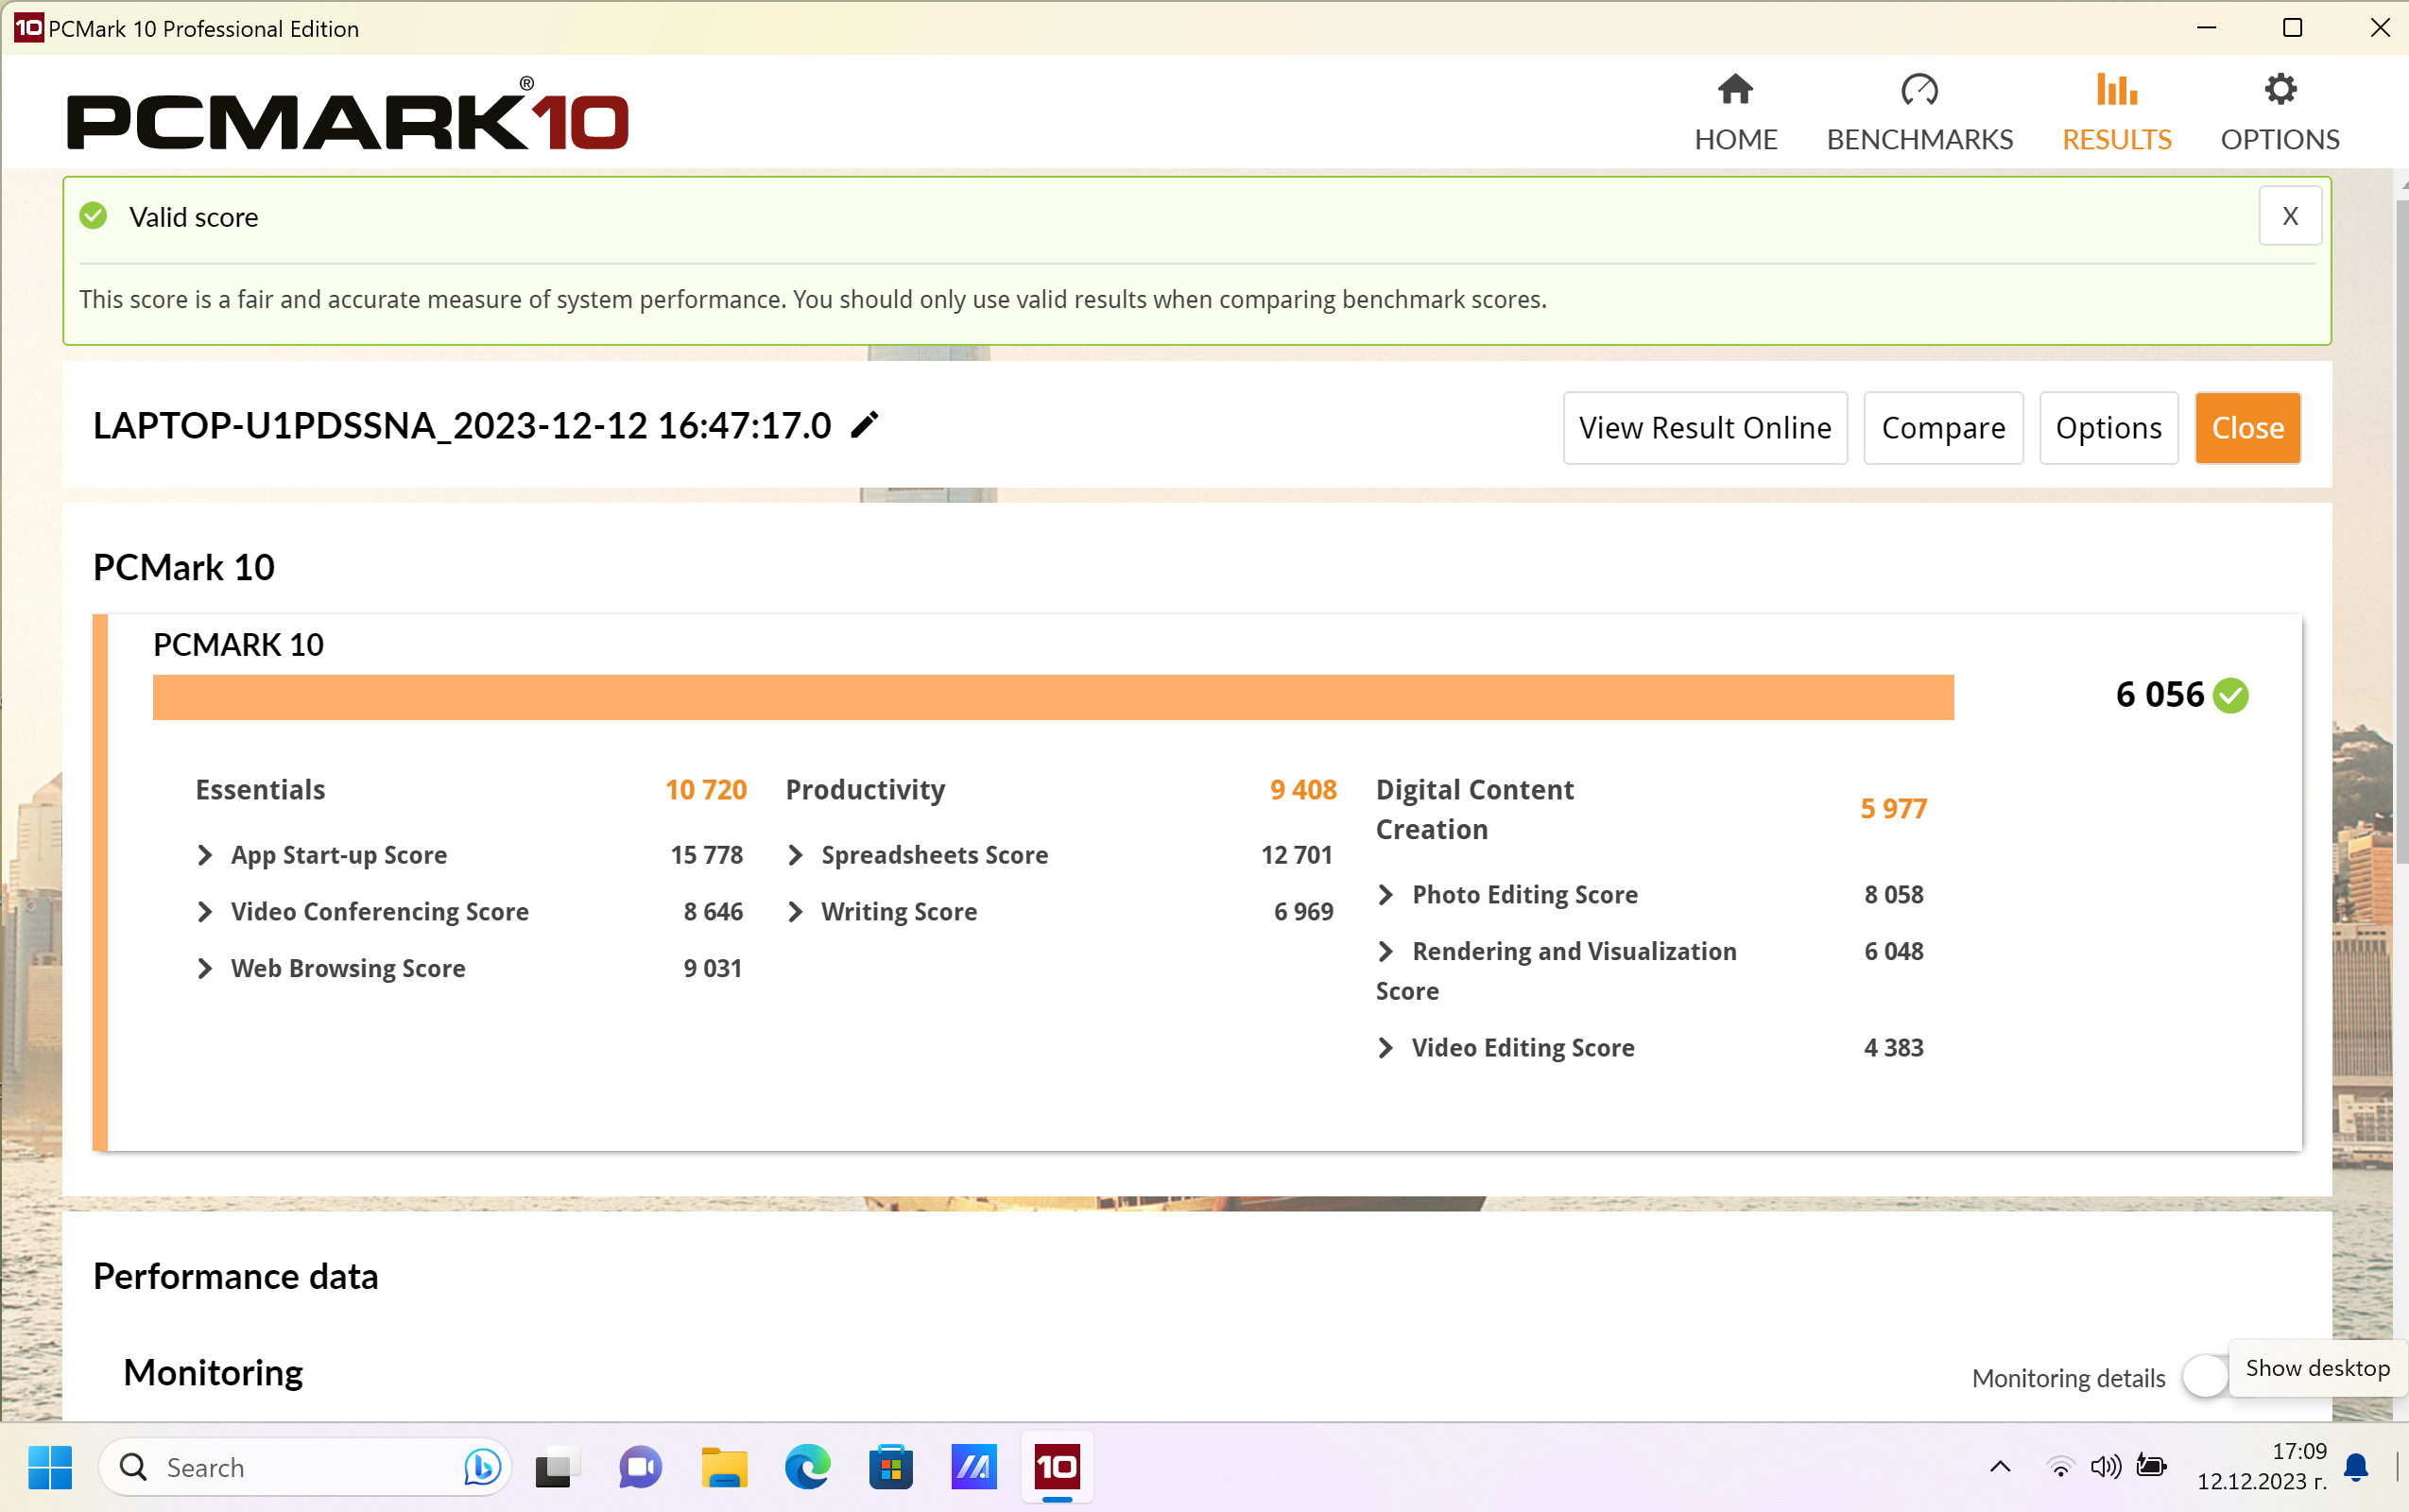Click the orange Close button
The height and width of the screenshot is (1512, 2409).
[2247, 428]
